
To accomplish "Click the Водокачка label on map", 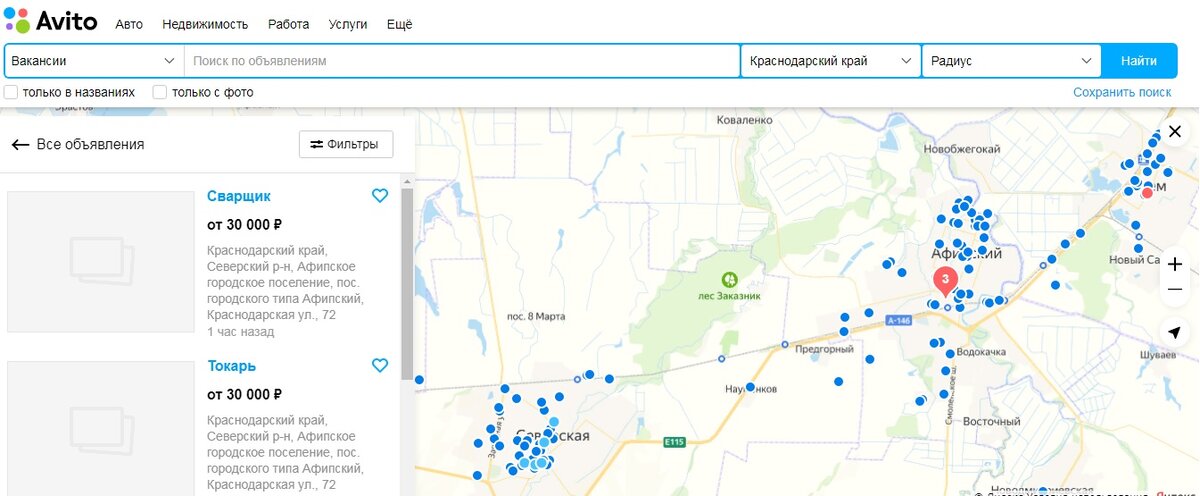I will pos(981,352).
